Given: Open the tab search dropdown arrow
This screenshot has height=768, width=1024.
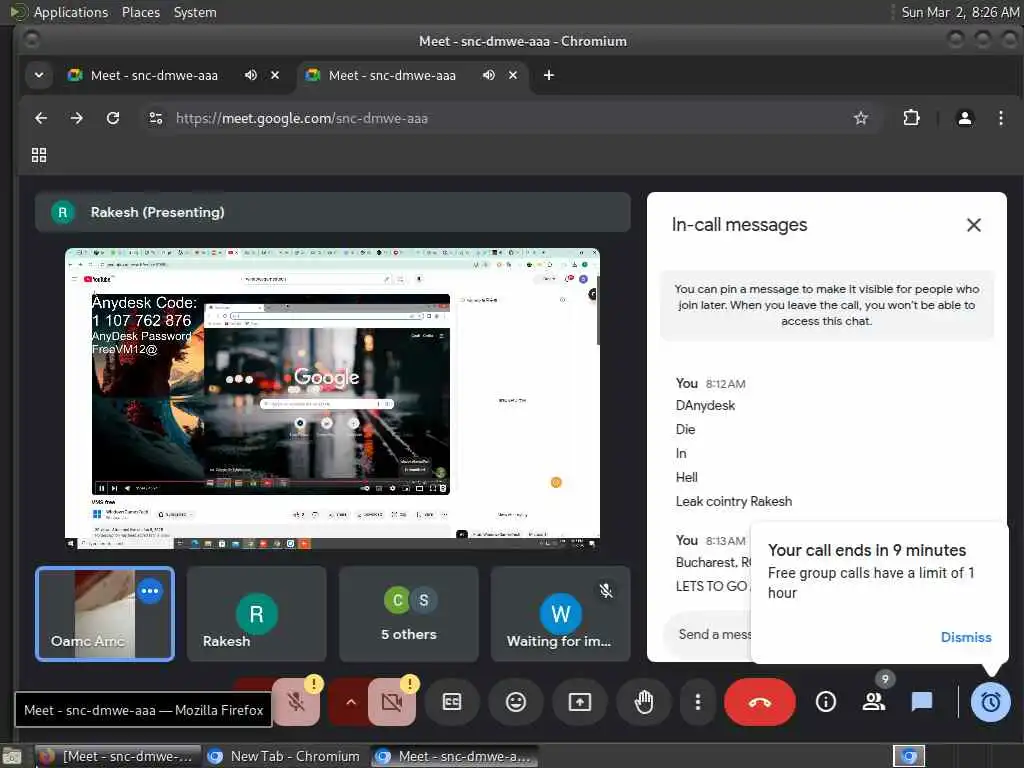Looking at the screenshot, I should pyautogui.click(x=39, y=75).
